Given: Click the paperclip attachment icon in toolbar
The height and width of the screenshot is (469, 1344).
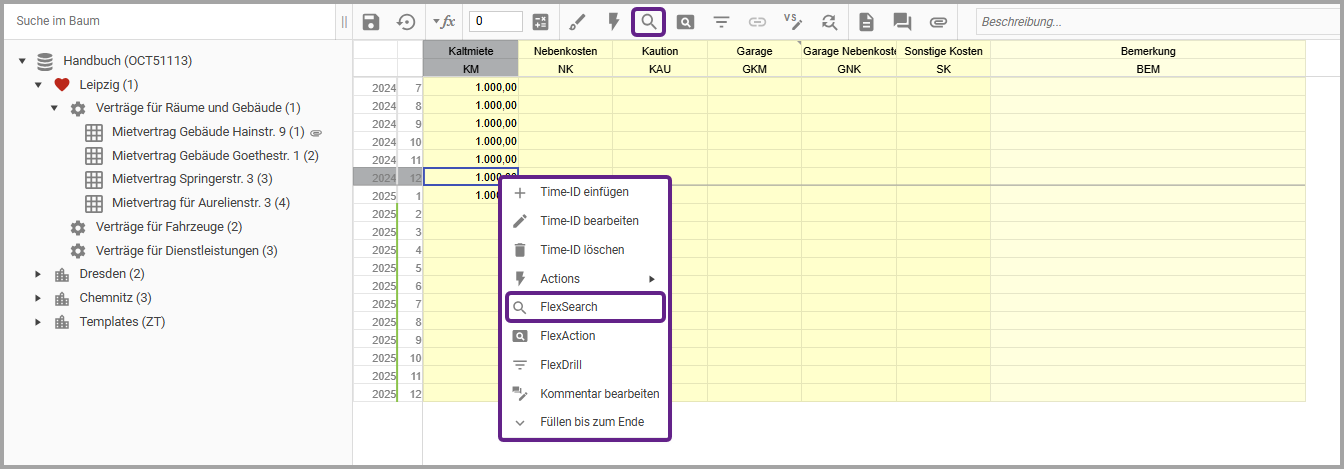Looking at the screenshot, I should click(938, 22).
